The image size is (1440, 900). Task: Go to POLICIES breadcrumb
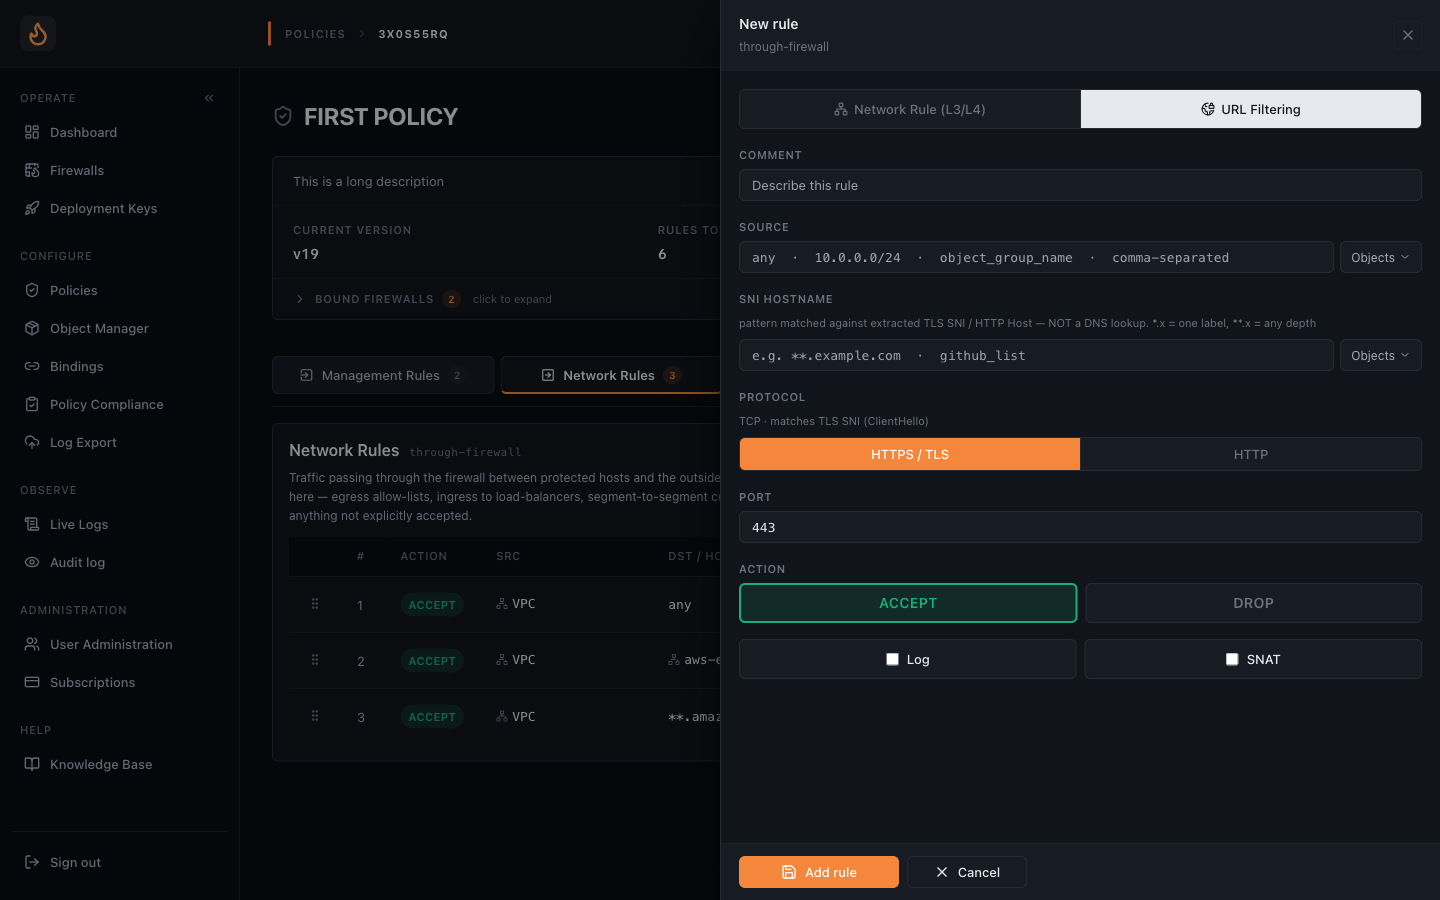pyautogui.click(x=315, y=34)
